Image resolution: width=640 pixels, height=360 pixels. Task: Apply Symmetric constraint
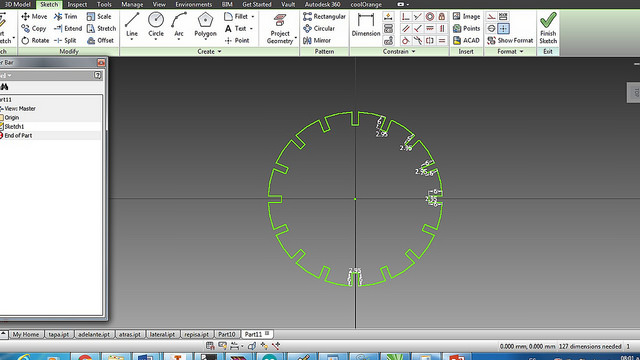pyautogui.click(x=430, y=40)
